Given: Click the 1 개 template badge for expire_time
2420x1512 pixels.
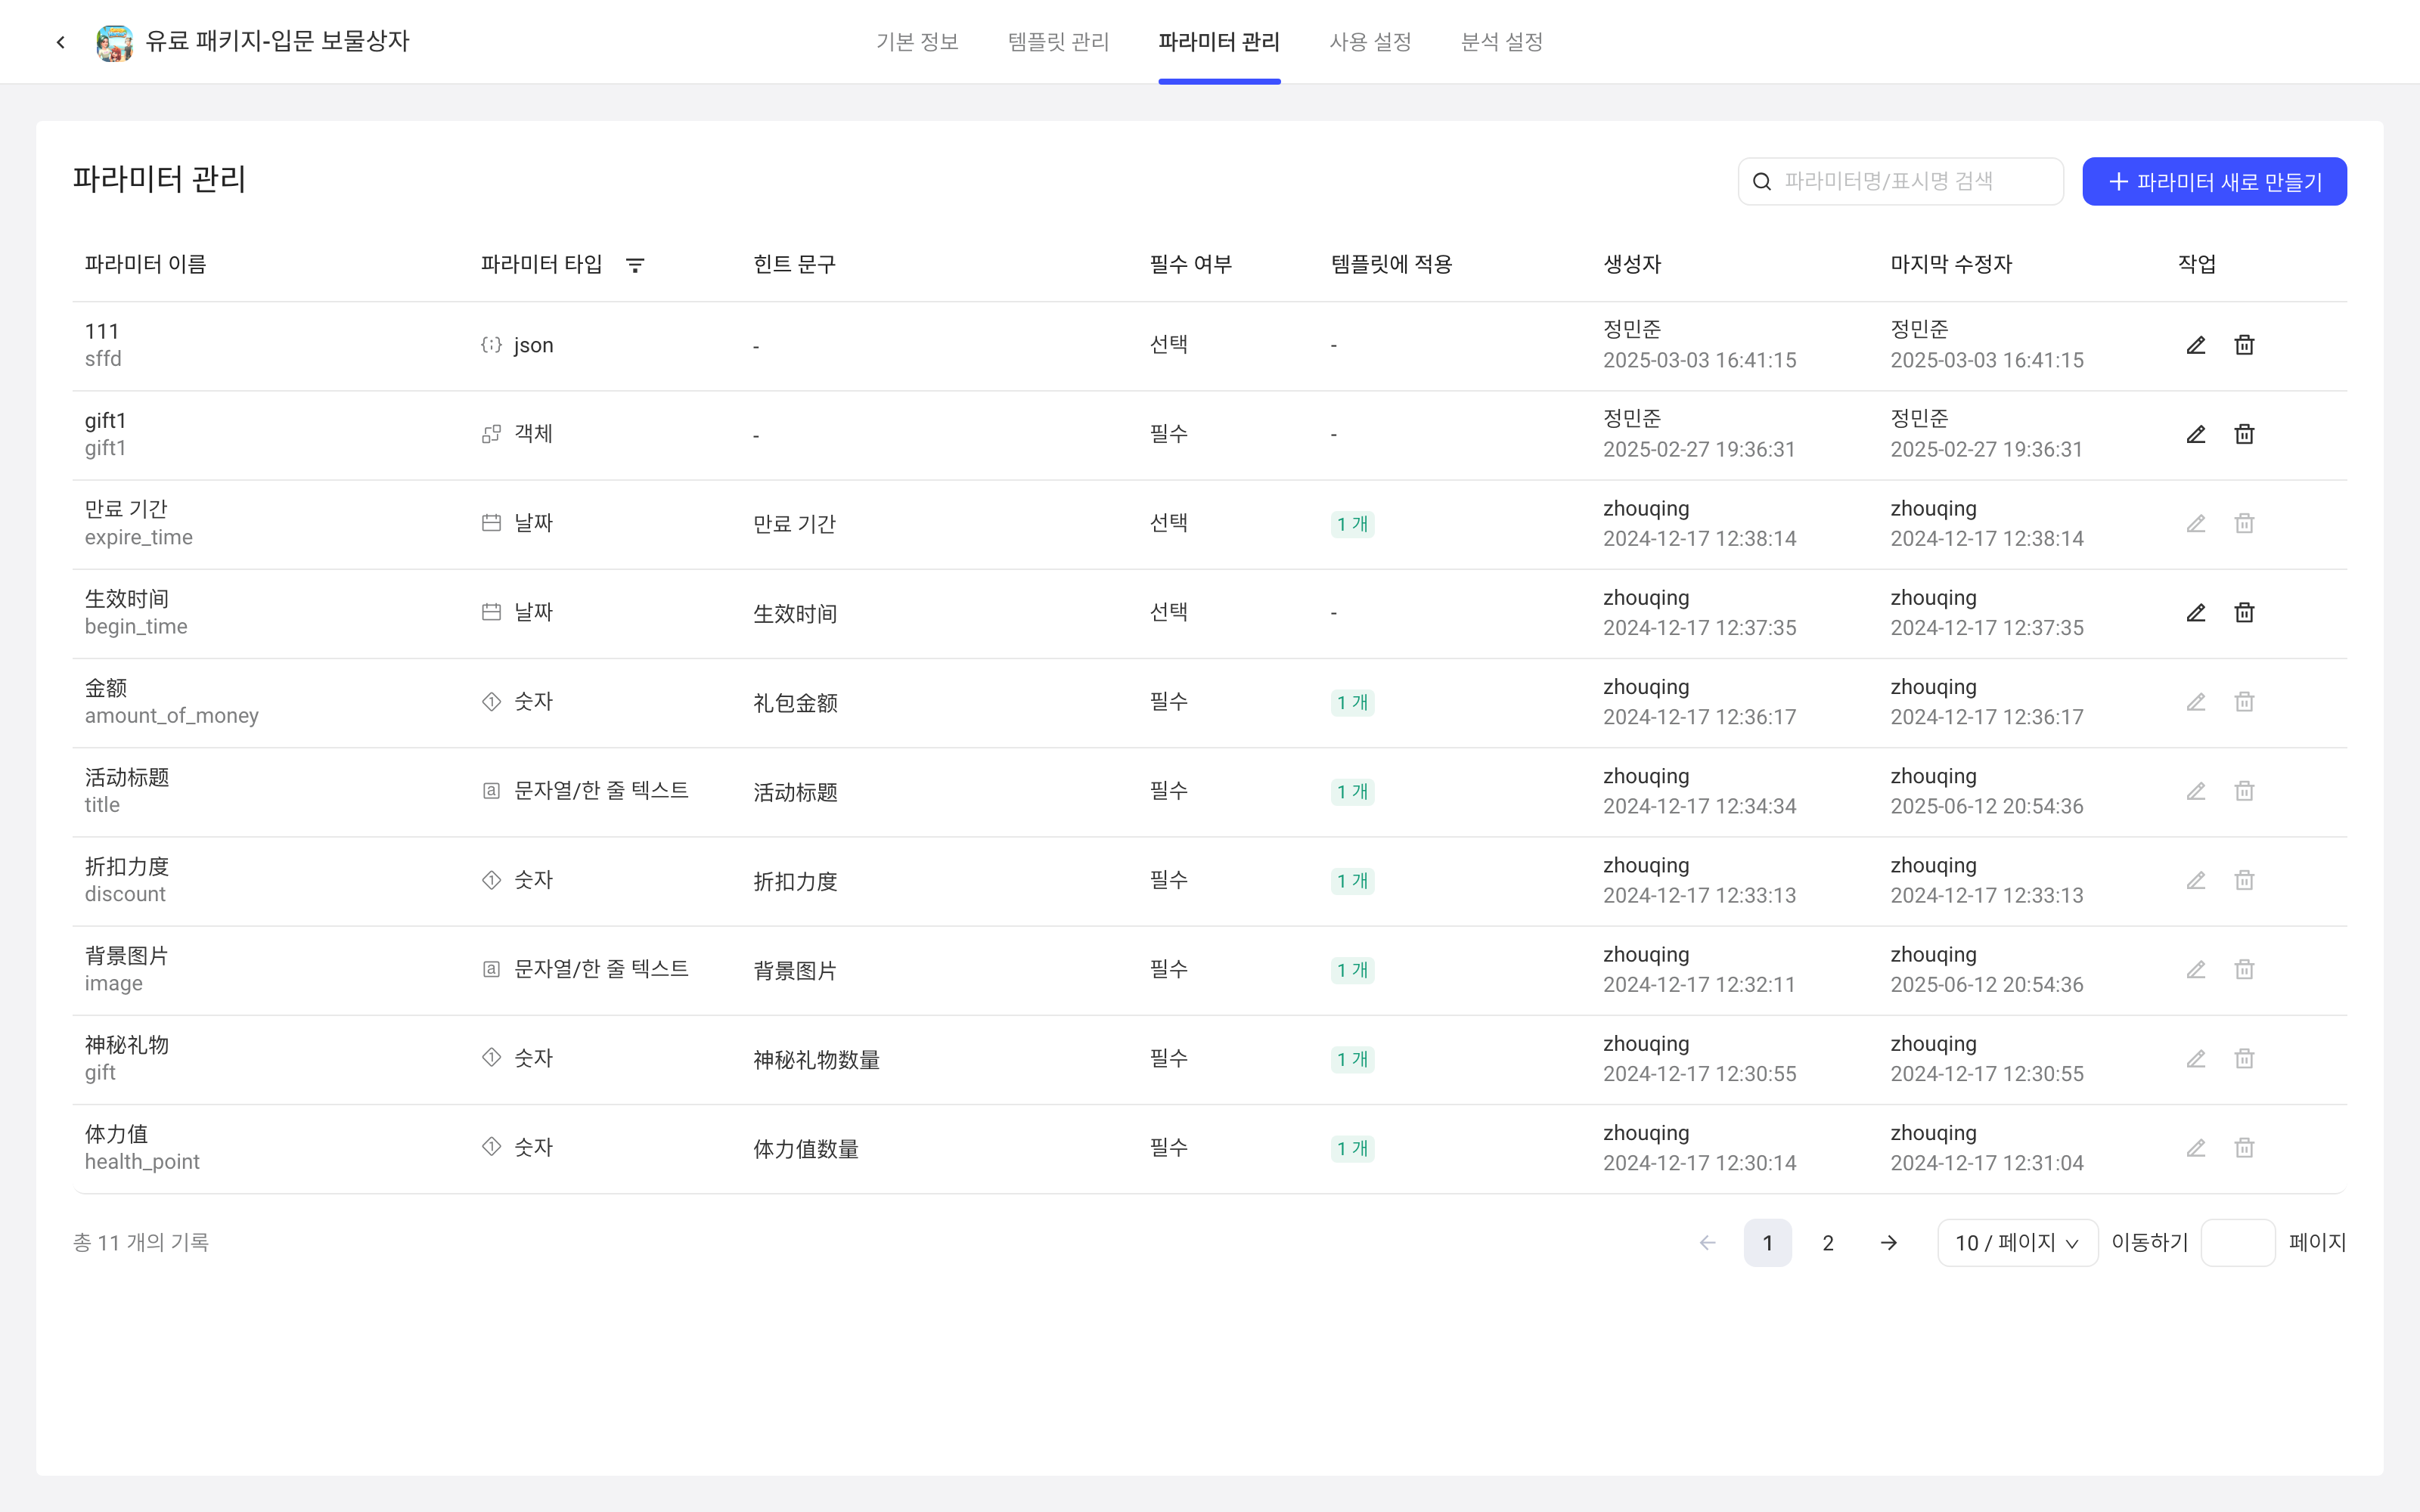Looking at the screenshot, I should click(1352, 524).
